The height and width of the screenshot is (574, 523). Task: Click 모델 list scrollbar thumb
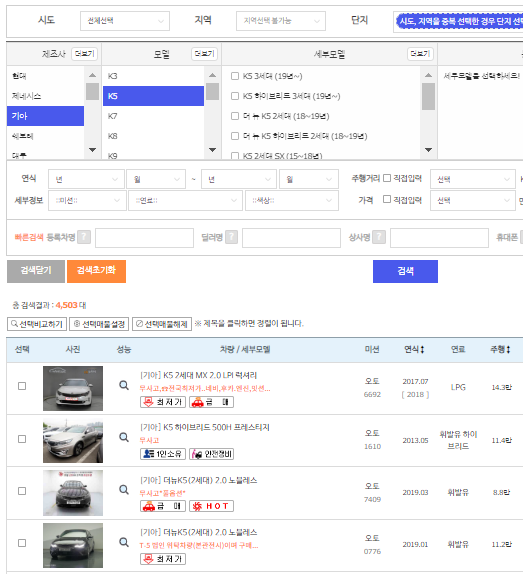[x=212, y=92]
